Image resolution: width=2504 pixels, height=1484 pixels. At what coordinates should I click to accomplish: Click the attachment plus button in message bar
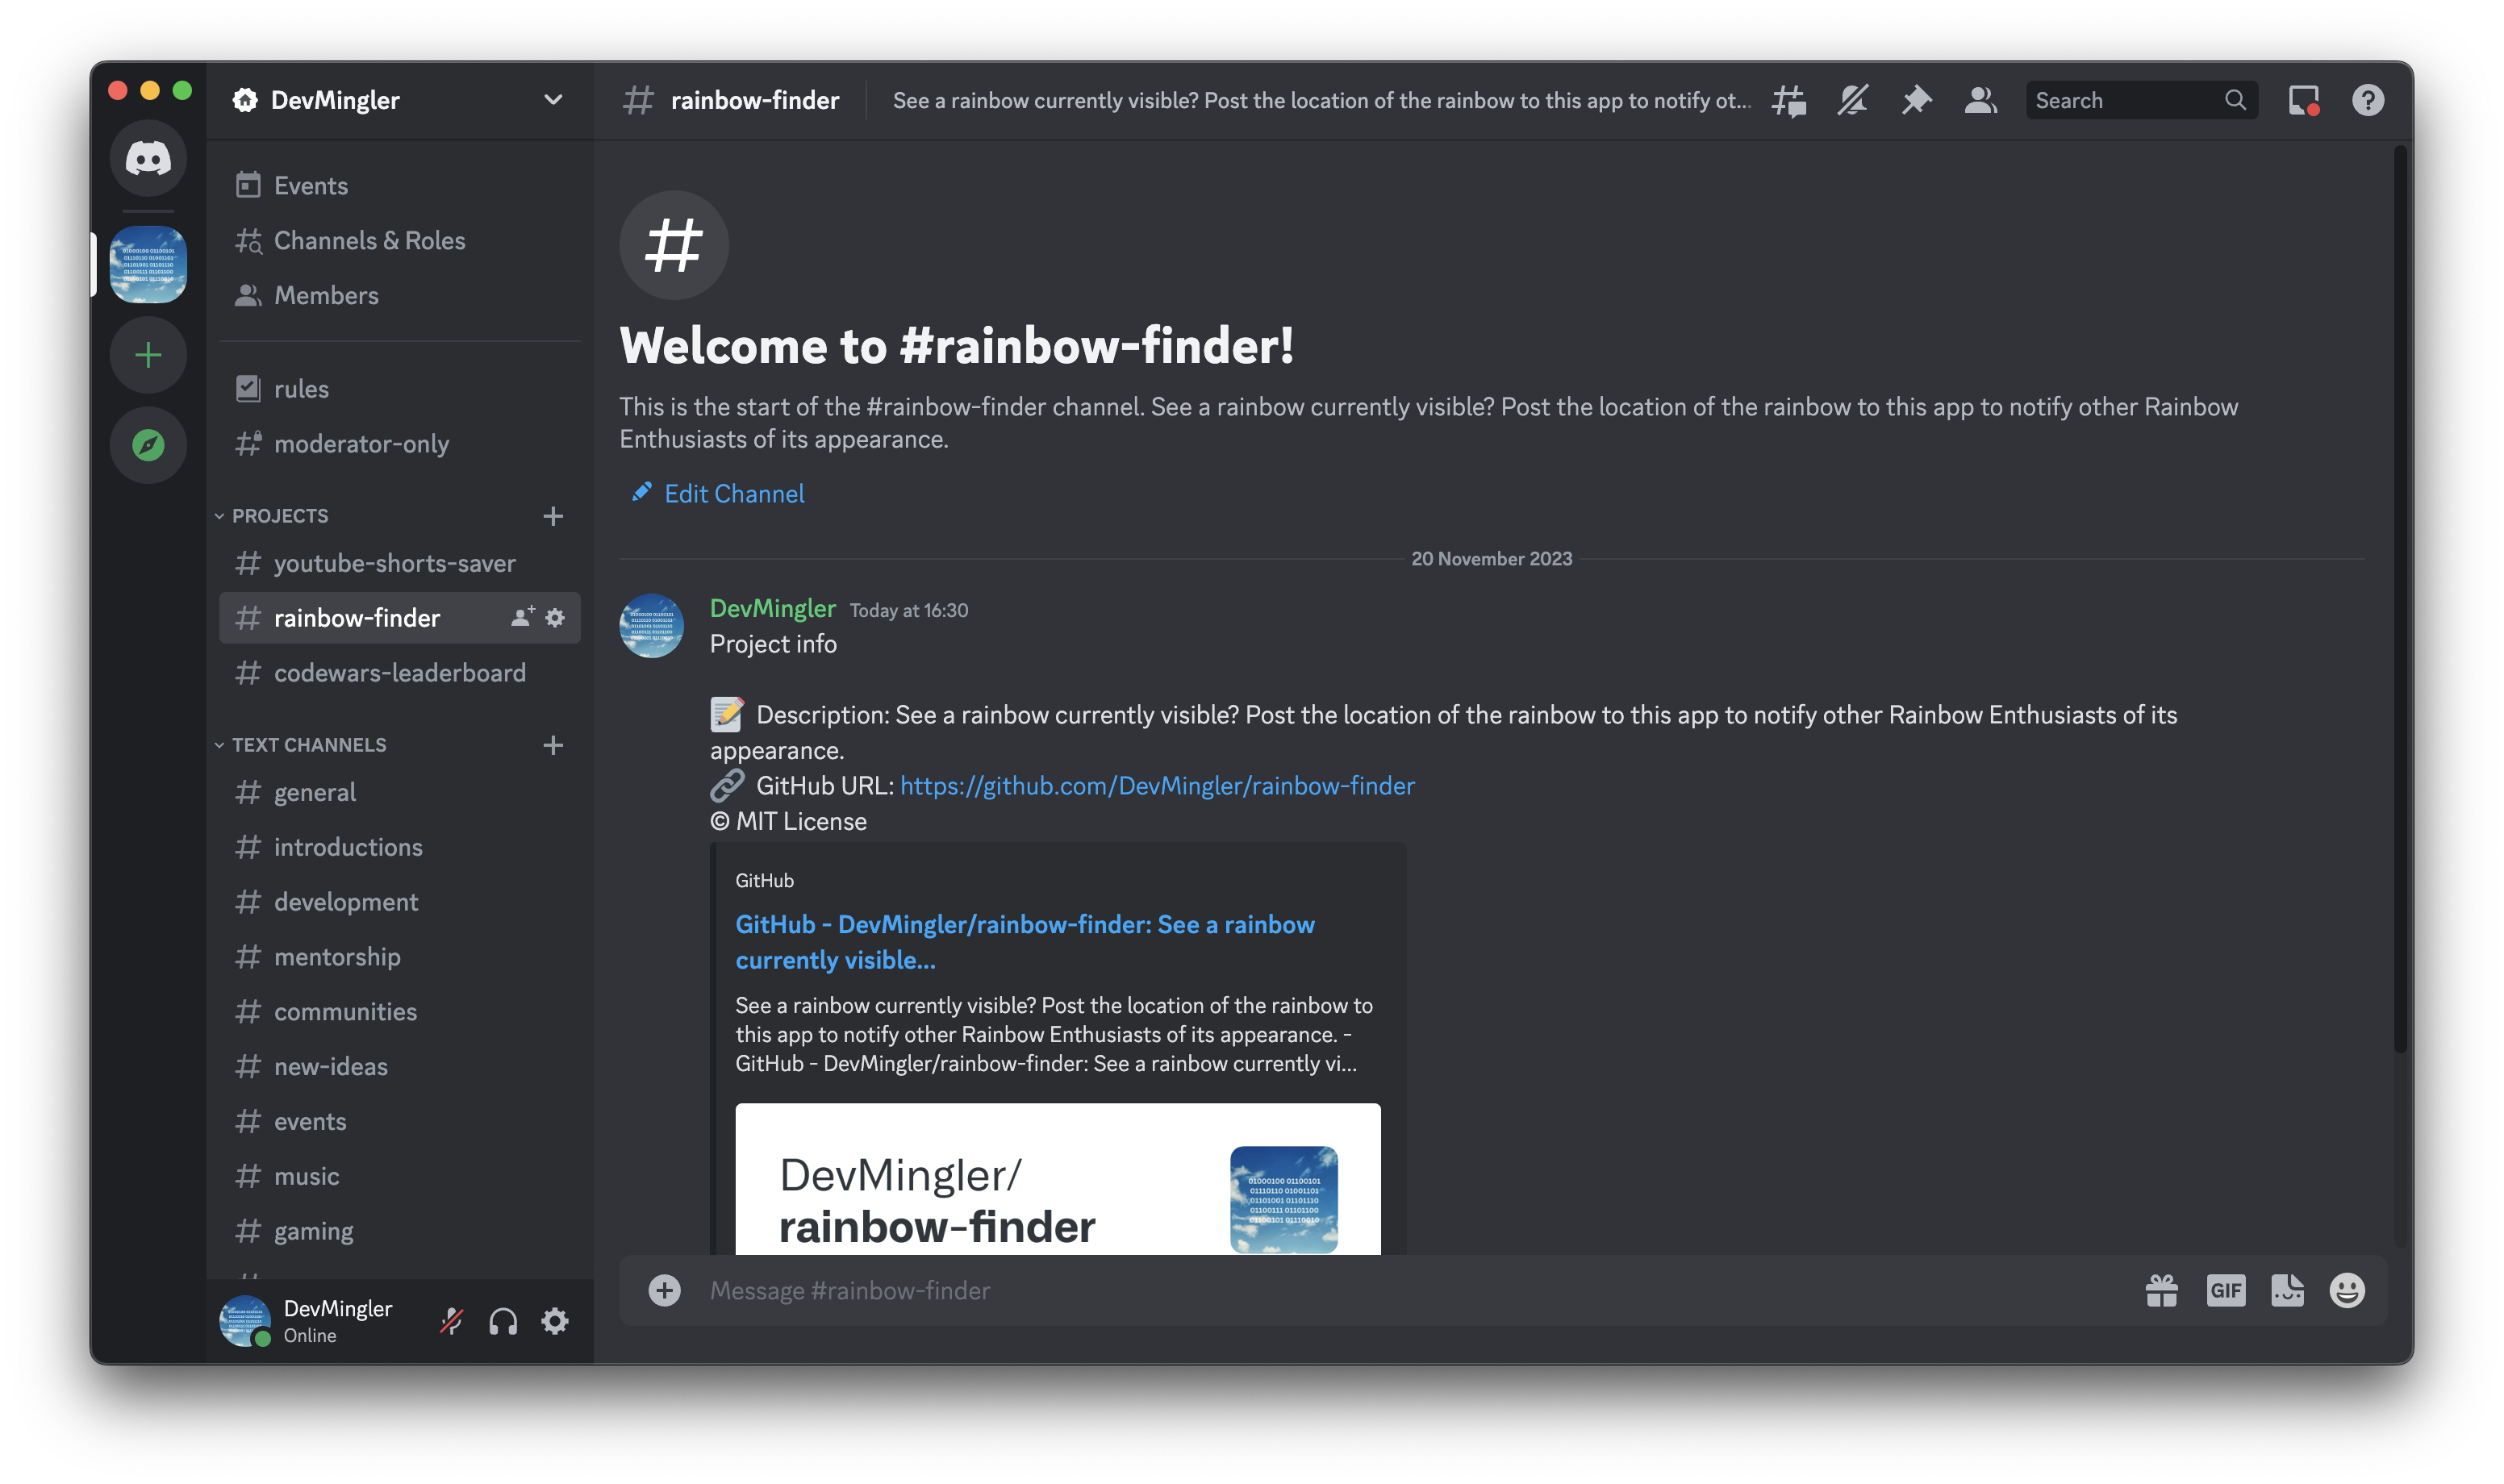(665, 1290)
